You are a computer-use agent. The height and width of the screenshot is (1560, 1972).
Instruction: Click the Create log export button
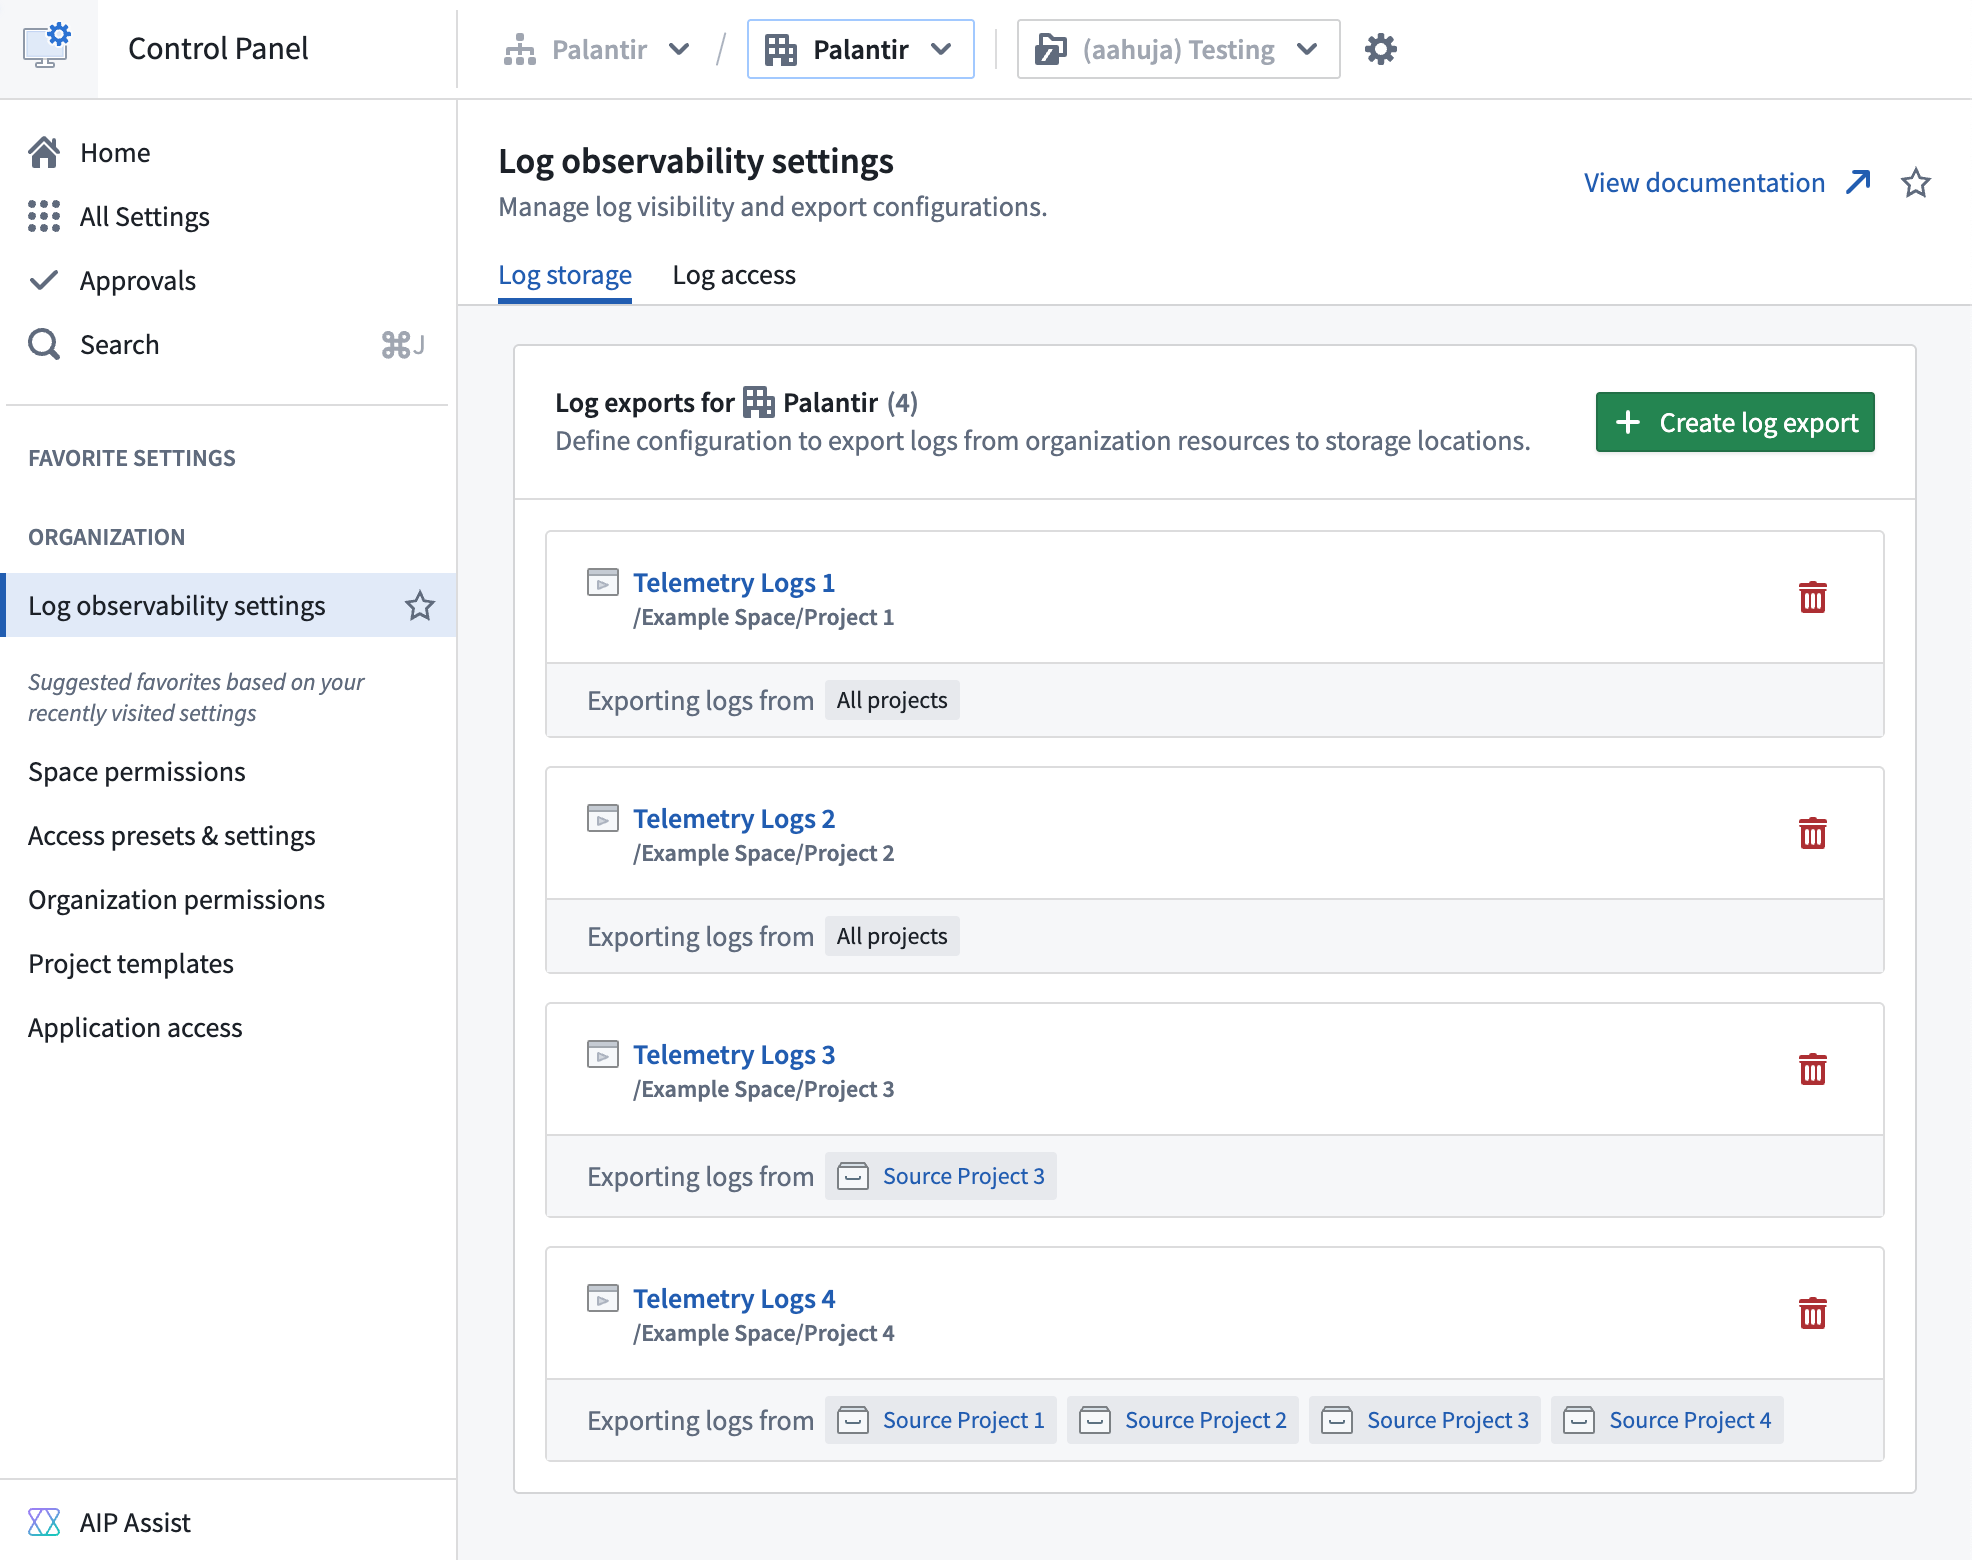click(x=1734, y=422)
